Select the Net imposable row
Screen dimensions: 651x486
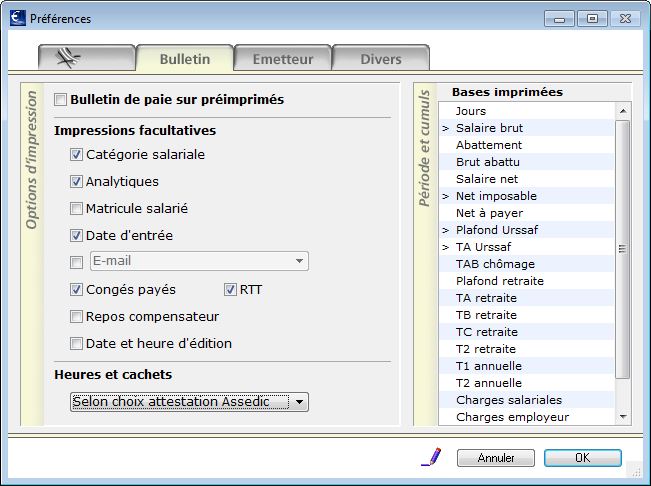point(526,196)
